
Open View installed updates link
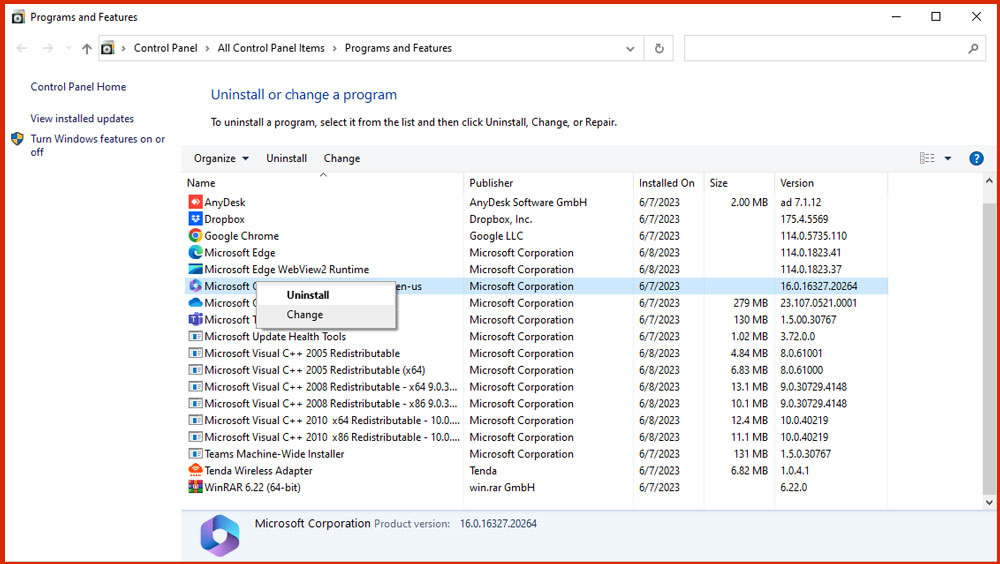pos(82,119)
